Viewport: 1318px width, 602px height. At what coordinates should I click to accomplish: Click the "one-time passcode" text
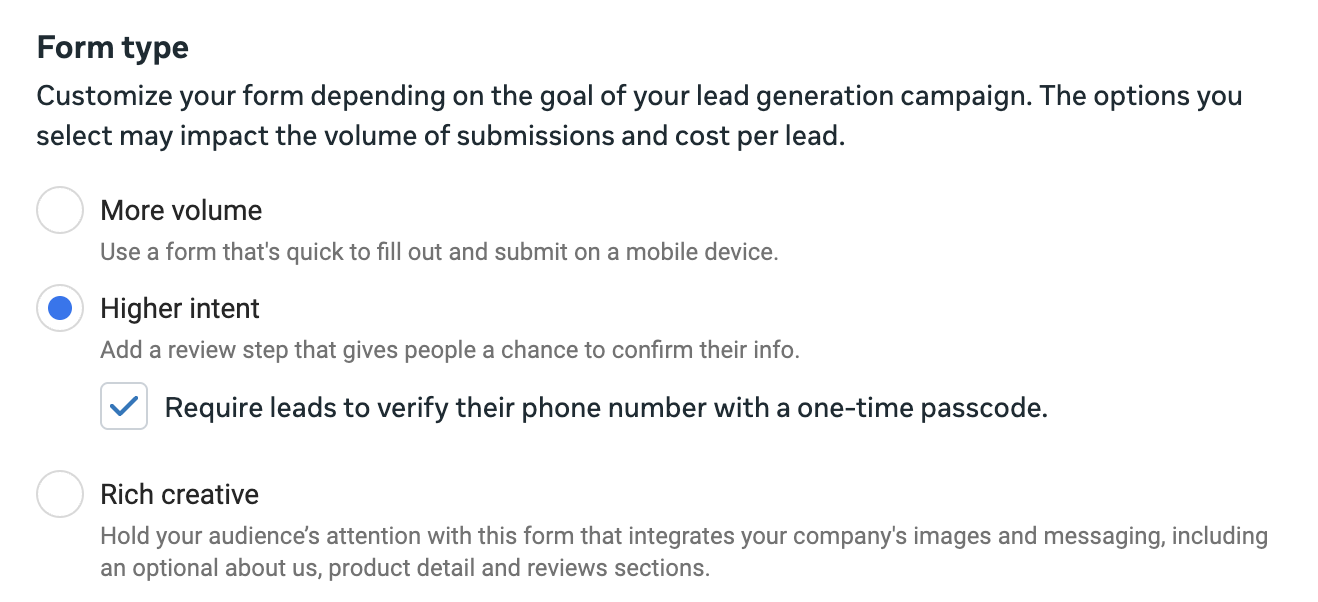(x=920, y=408)
